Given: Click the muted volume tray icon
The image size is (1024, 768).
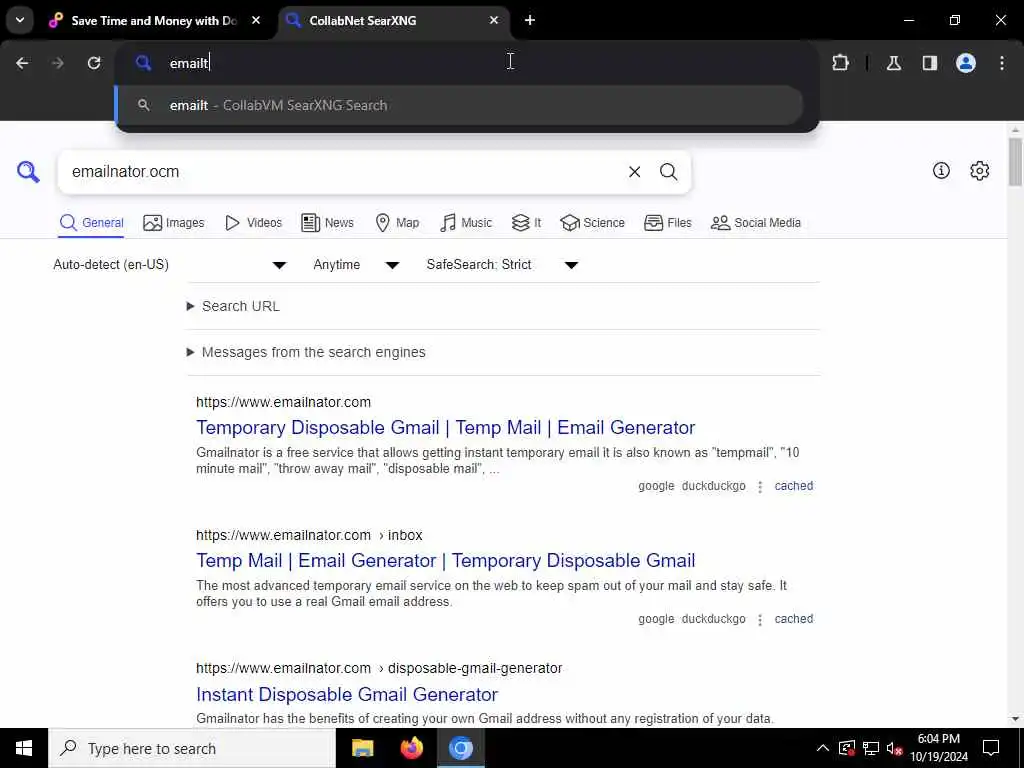Looking at the screenshot, I should click(x=894, y=748).
